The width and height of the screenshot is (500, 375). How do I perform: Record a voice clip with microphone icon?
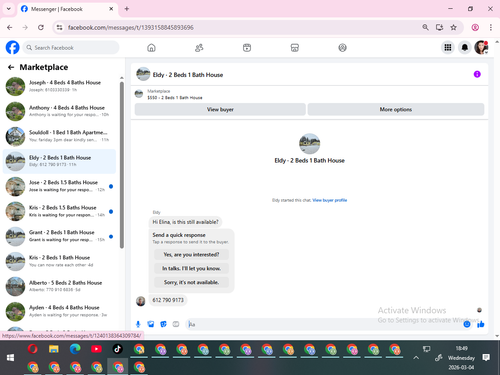[138, 324]
